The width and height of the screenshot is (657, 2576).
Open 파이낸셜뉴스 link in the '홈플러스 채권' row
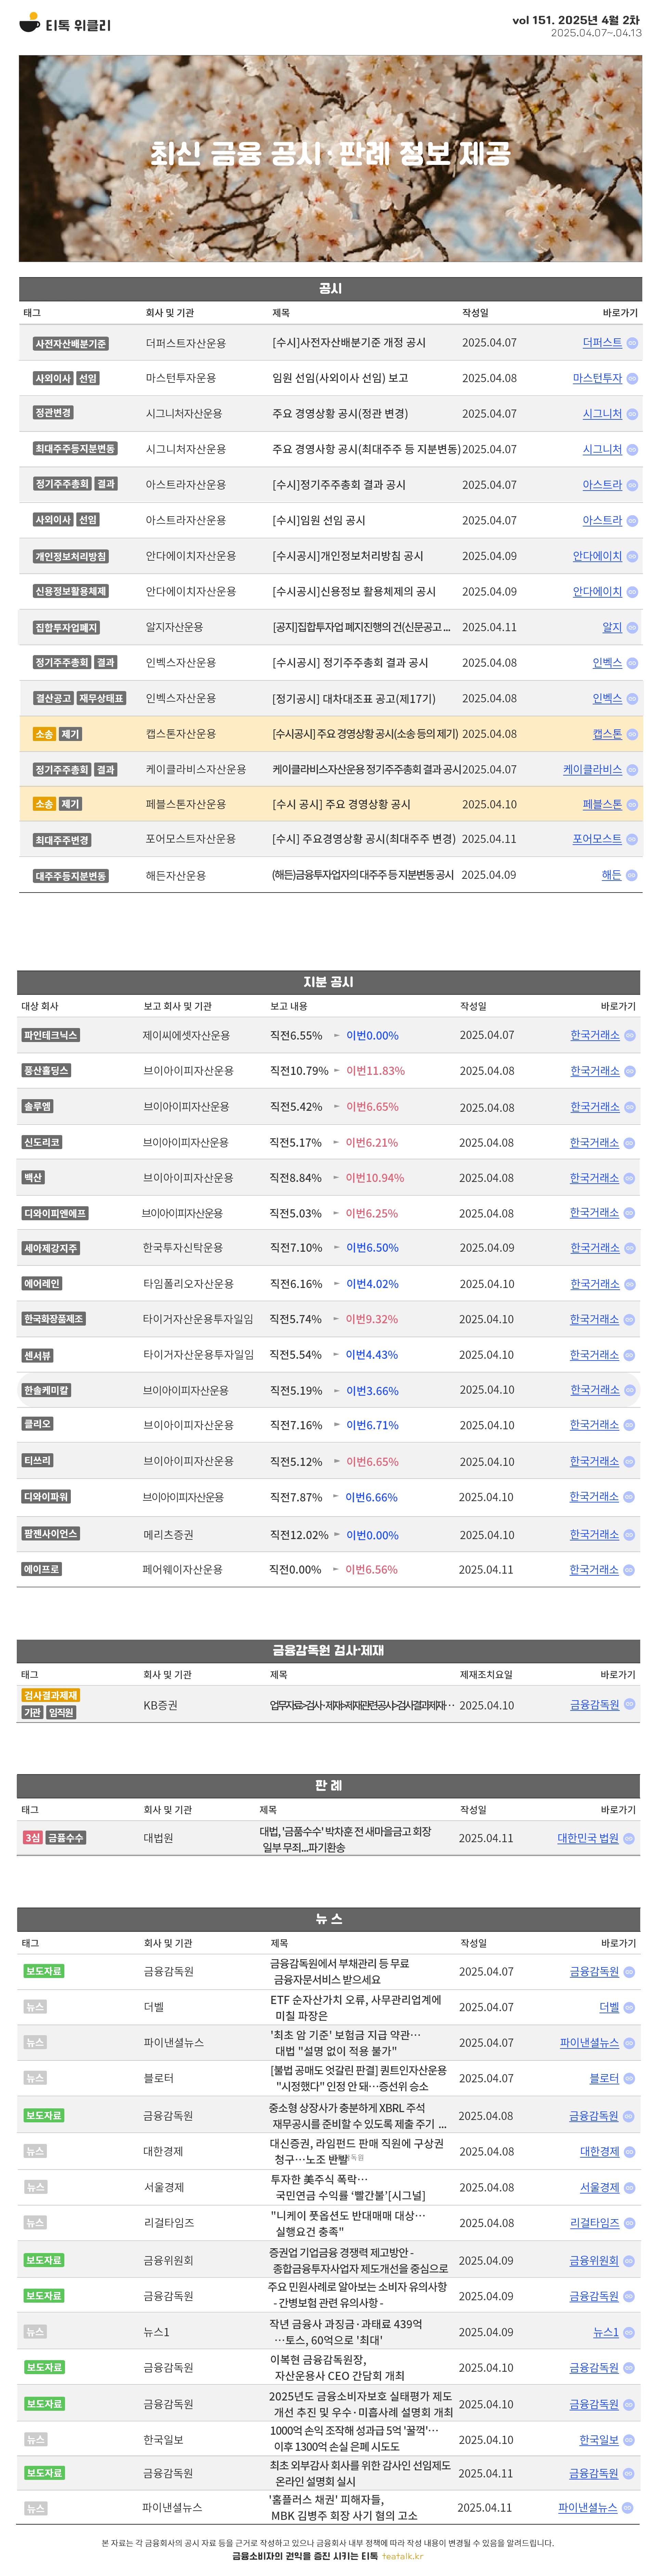(588, 2508)
